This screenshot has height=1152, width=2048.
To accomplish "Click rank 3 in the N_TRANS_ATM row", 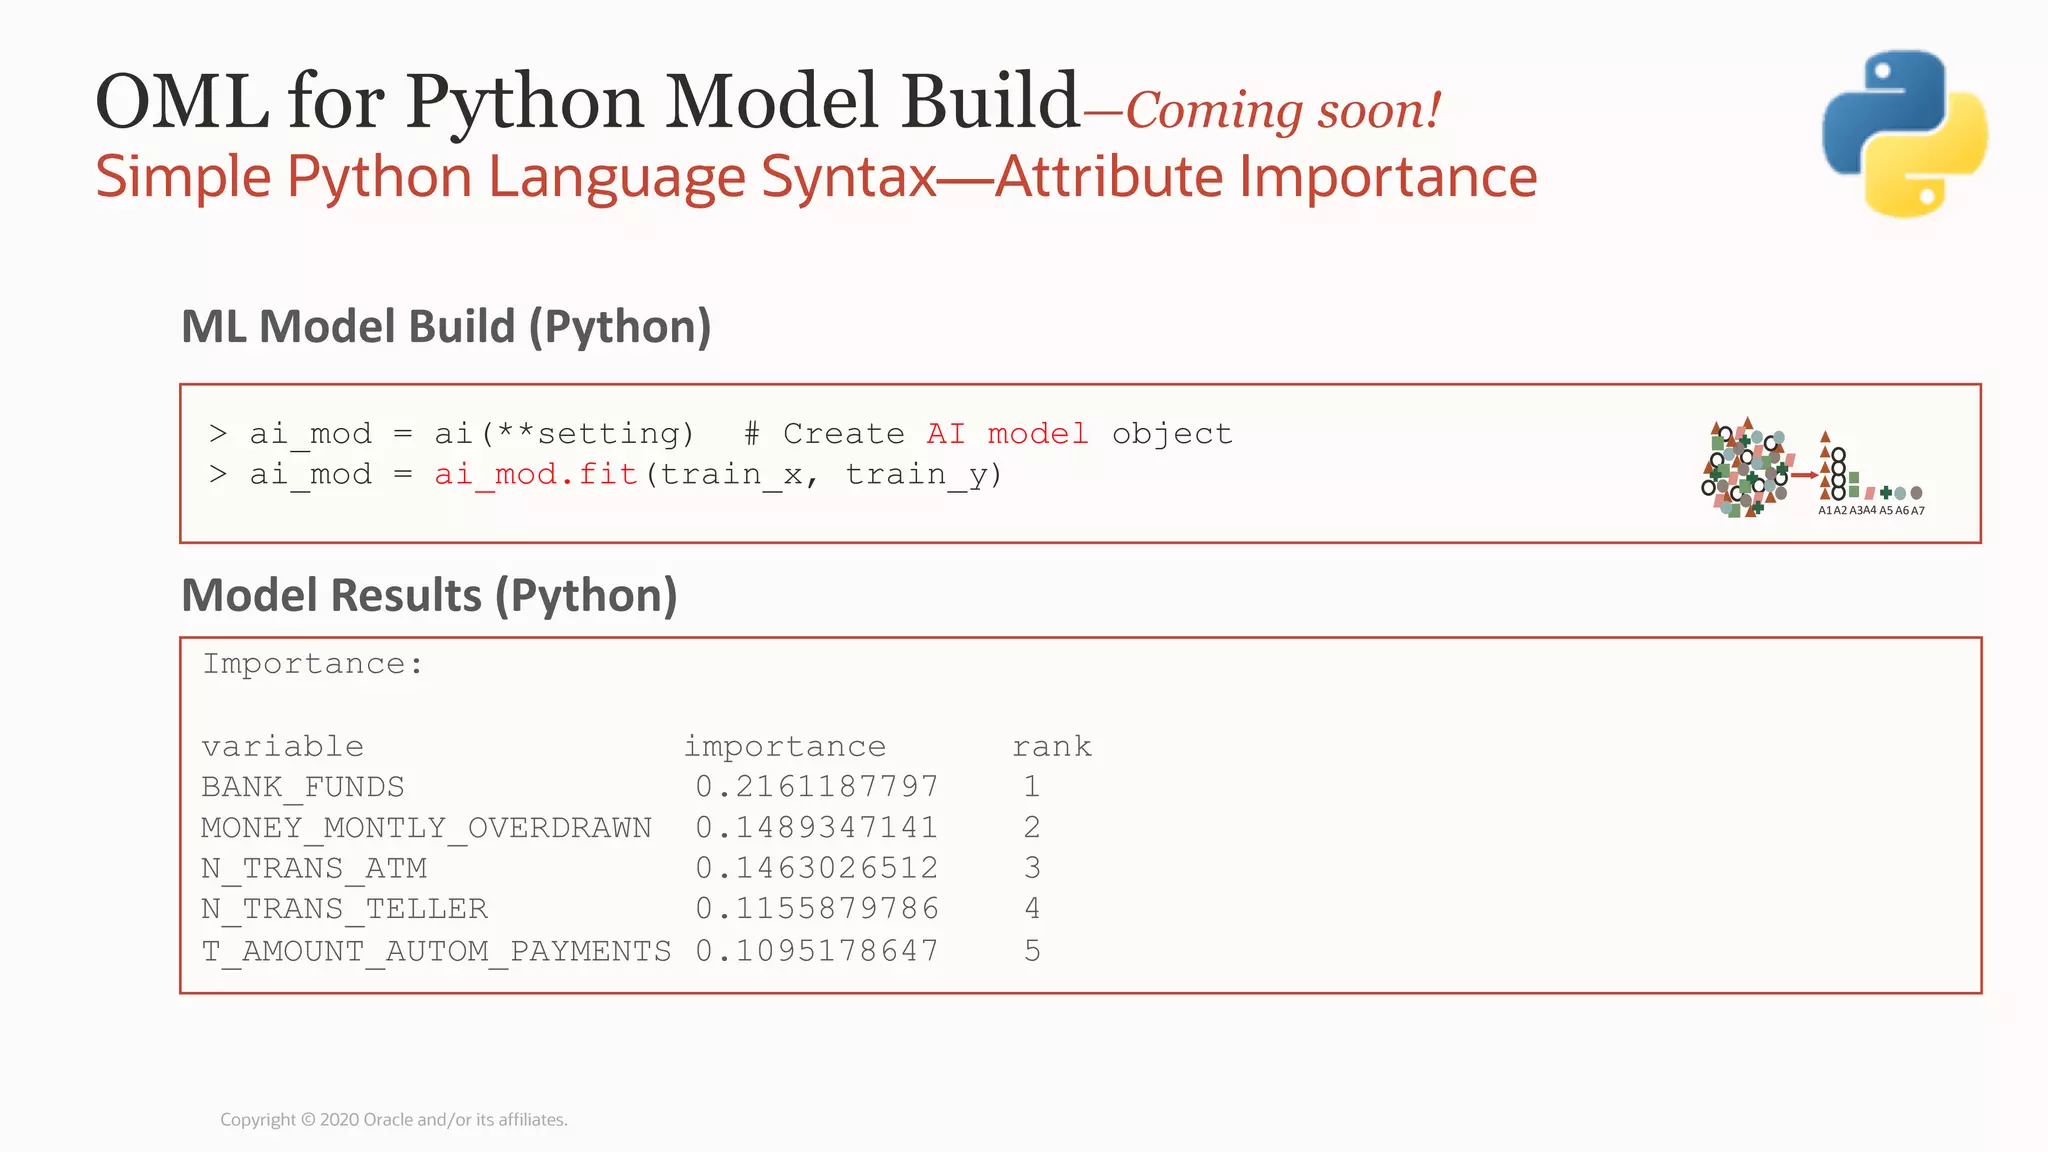I will tap(1032, 868).
